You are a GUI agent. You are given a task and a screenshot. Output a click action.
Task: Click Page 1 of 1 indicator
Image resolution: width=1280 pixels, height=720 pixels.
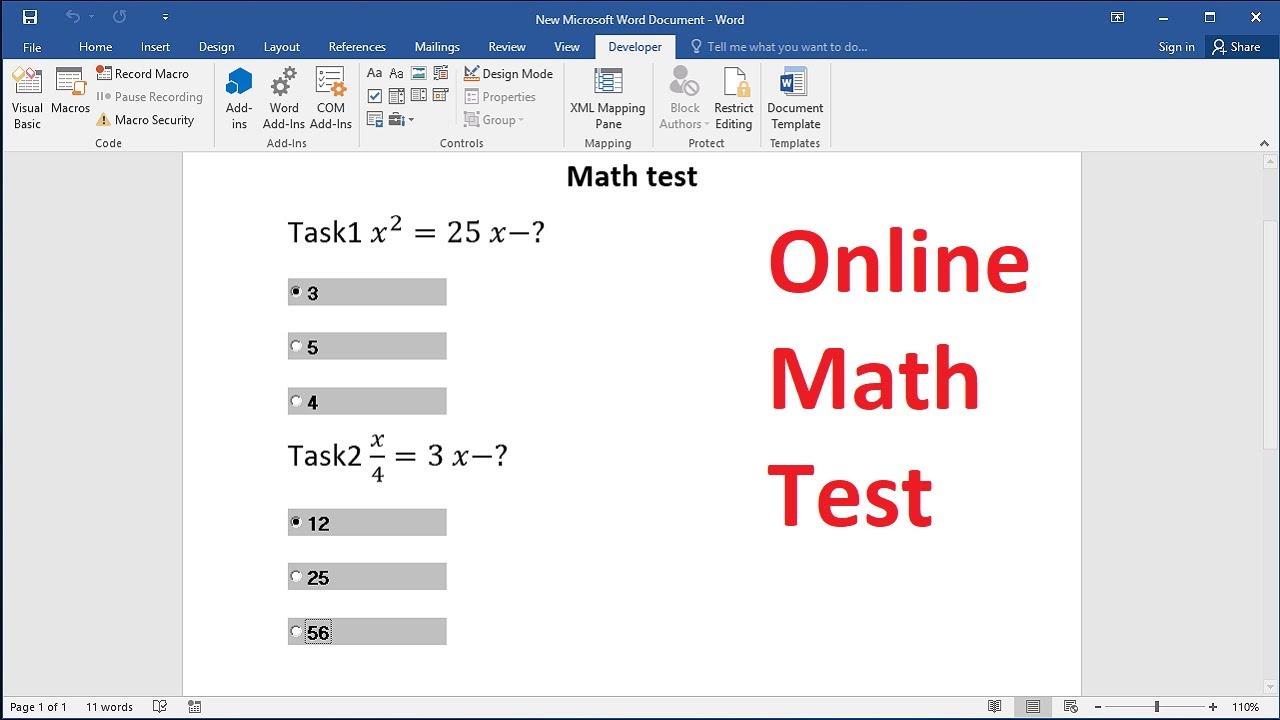tap(38, 707)
